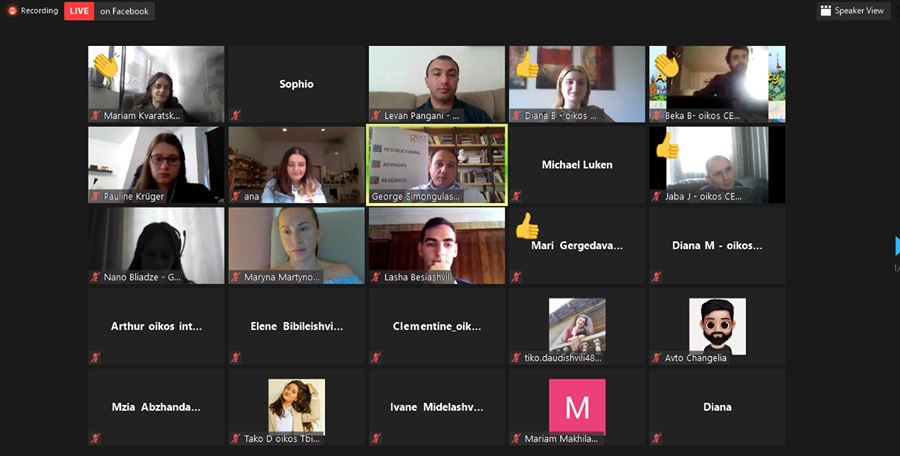Go to next page of participants arrow
Image resolution: width=900 pixels, height=456 pixels.
click(897, 246)
